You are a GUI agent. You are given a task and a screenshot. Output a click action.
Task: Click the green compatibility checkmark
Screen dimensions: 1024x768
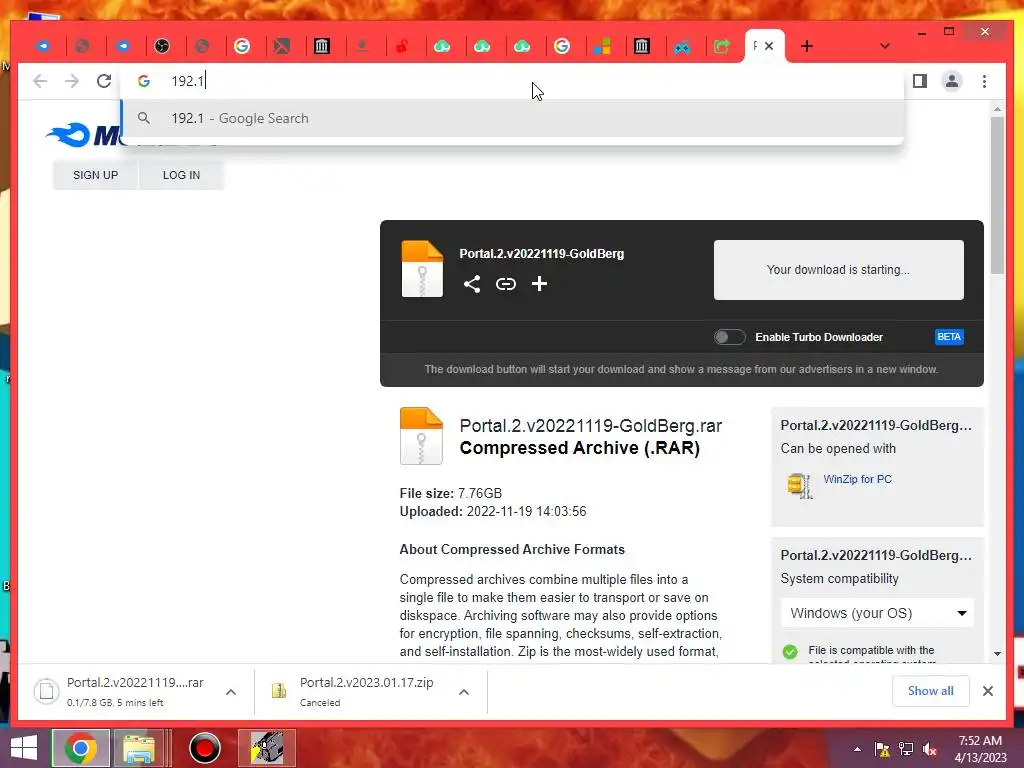(x=790, y=652)
